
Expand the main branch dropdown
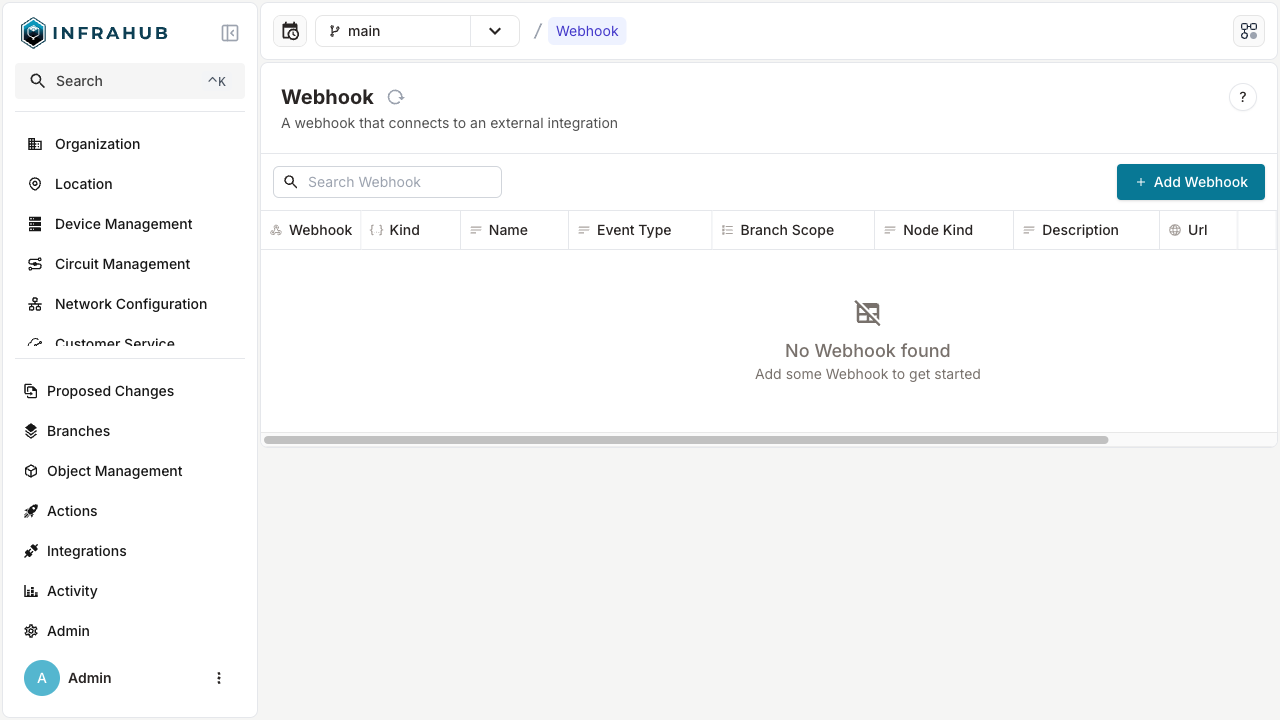(495, 30)
